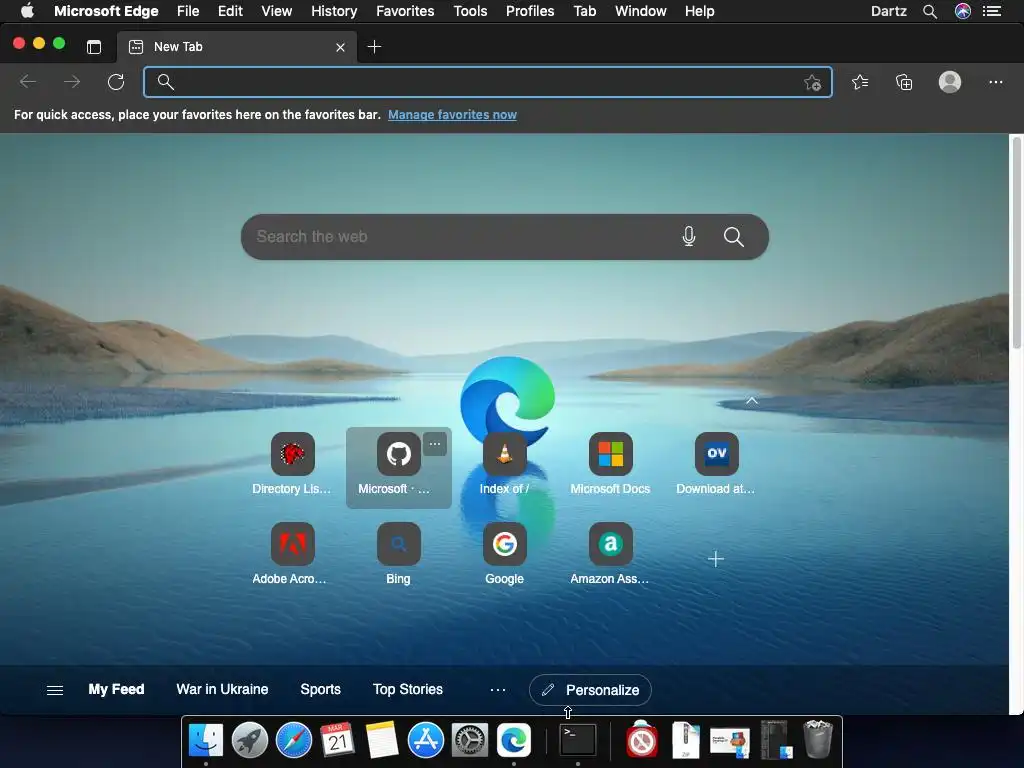
Task: Open Finder from the Dock
Action: tap(206, 741)
